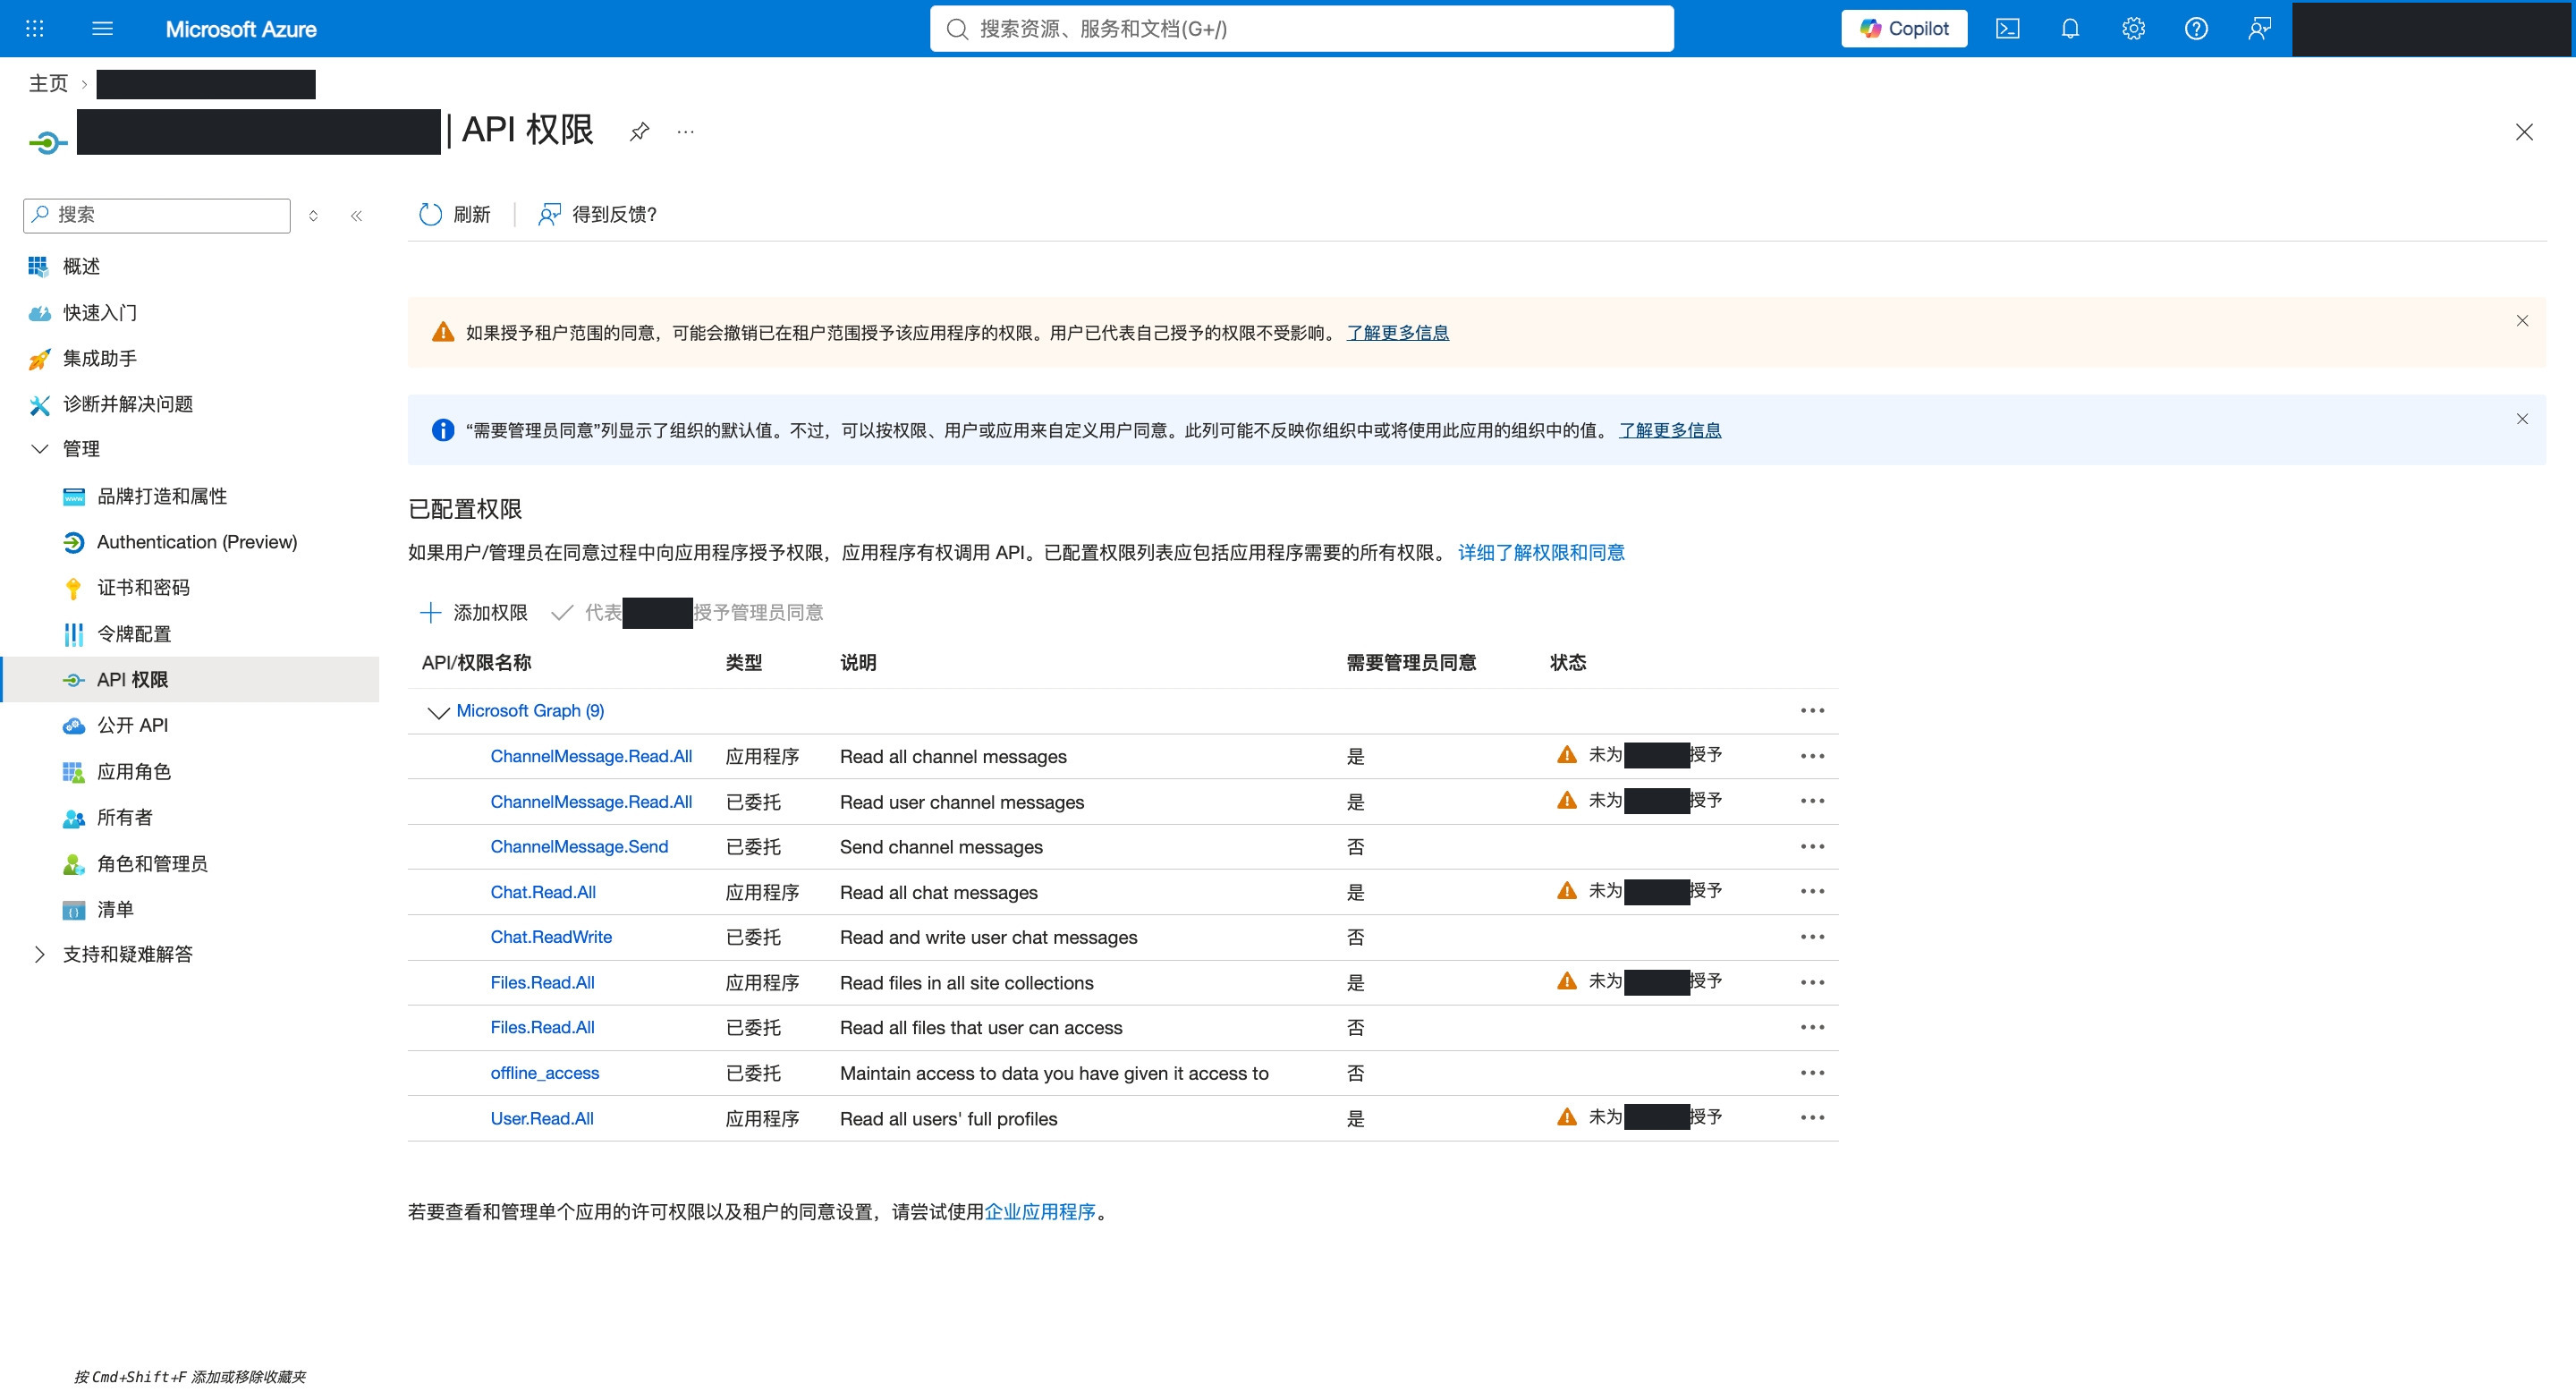This screenshot has width=2576, height=1392.
Task: Open the Azure portal waffle menu icon
Action: click(34, 28)
